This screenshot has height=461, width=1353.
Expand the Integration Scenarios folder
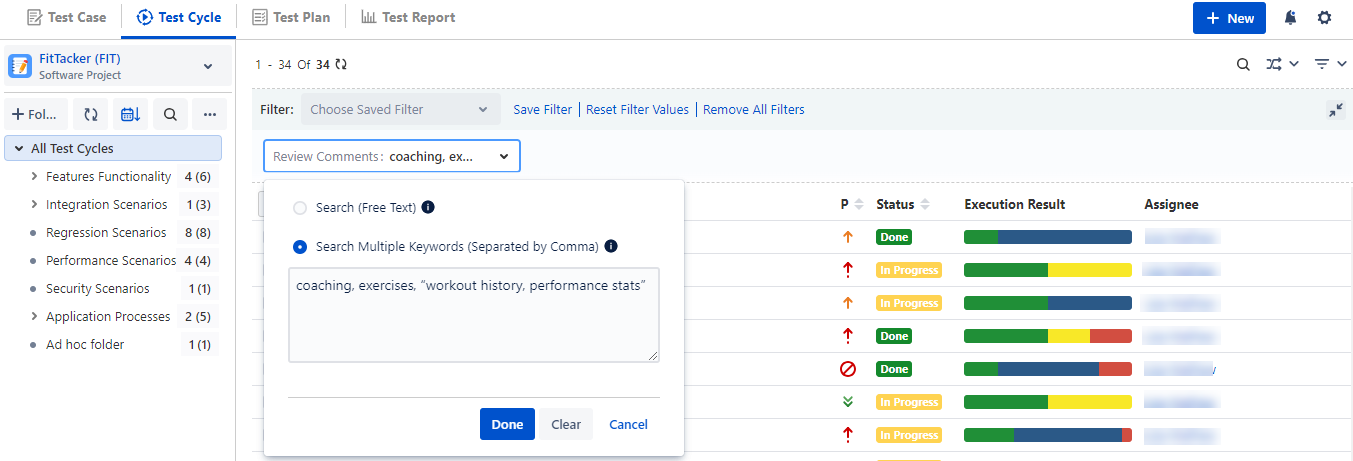(35, 204)
